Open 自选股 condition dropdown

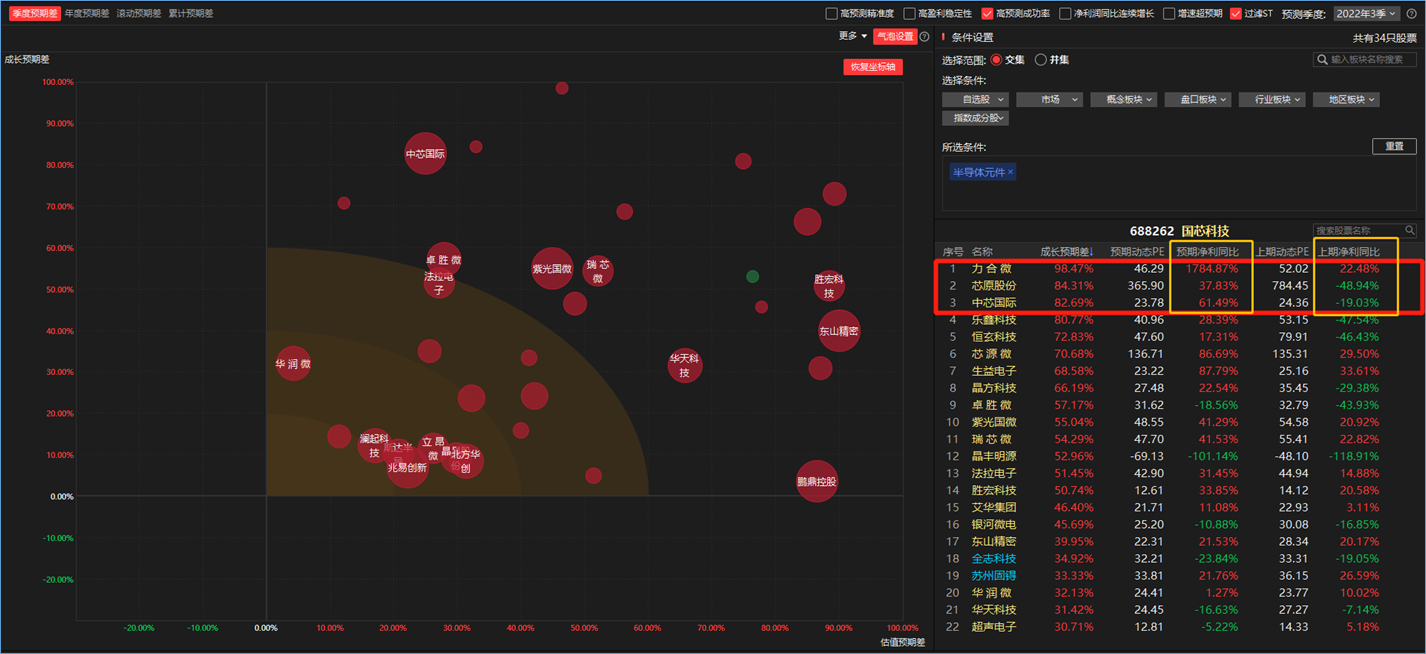click(x=977, y=99)
